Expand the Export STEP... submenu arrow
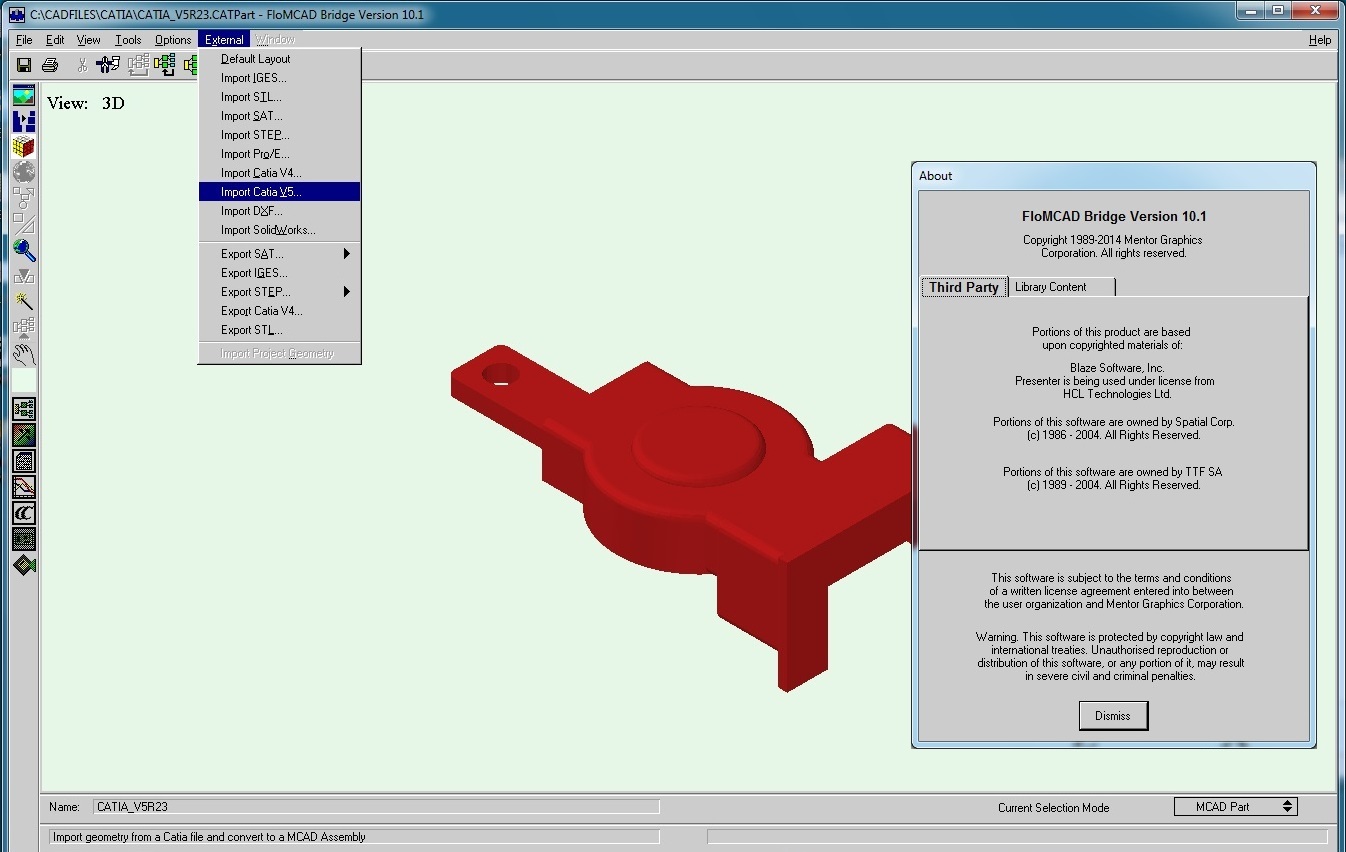Image resolution: width=1346 pixels, height=852 pixels. coord(347,292)
